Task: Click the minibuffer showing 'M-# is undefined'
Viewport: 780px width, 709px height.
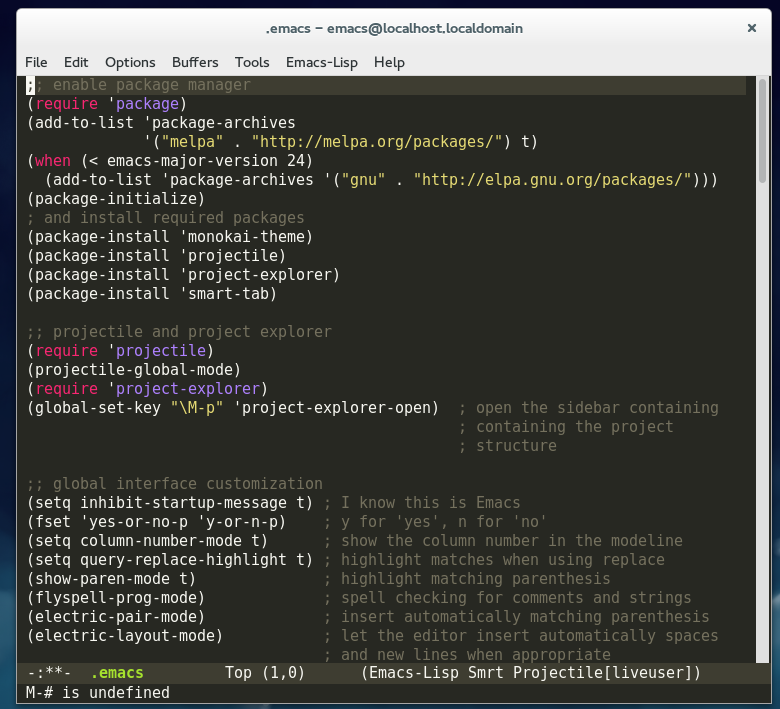Action: (98, 692)
